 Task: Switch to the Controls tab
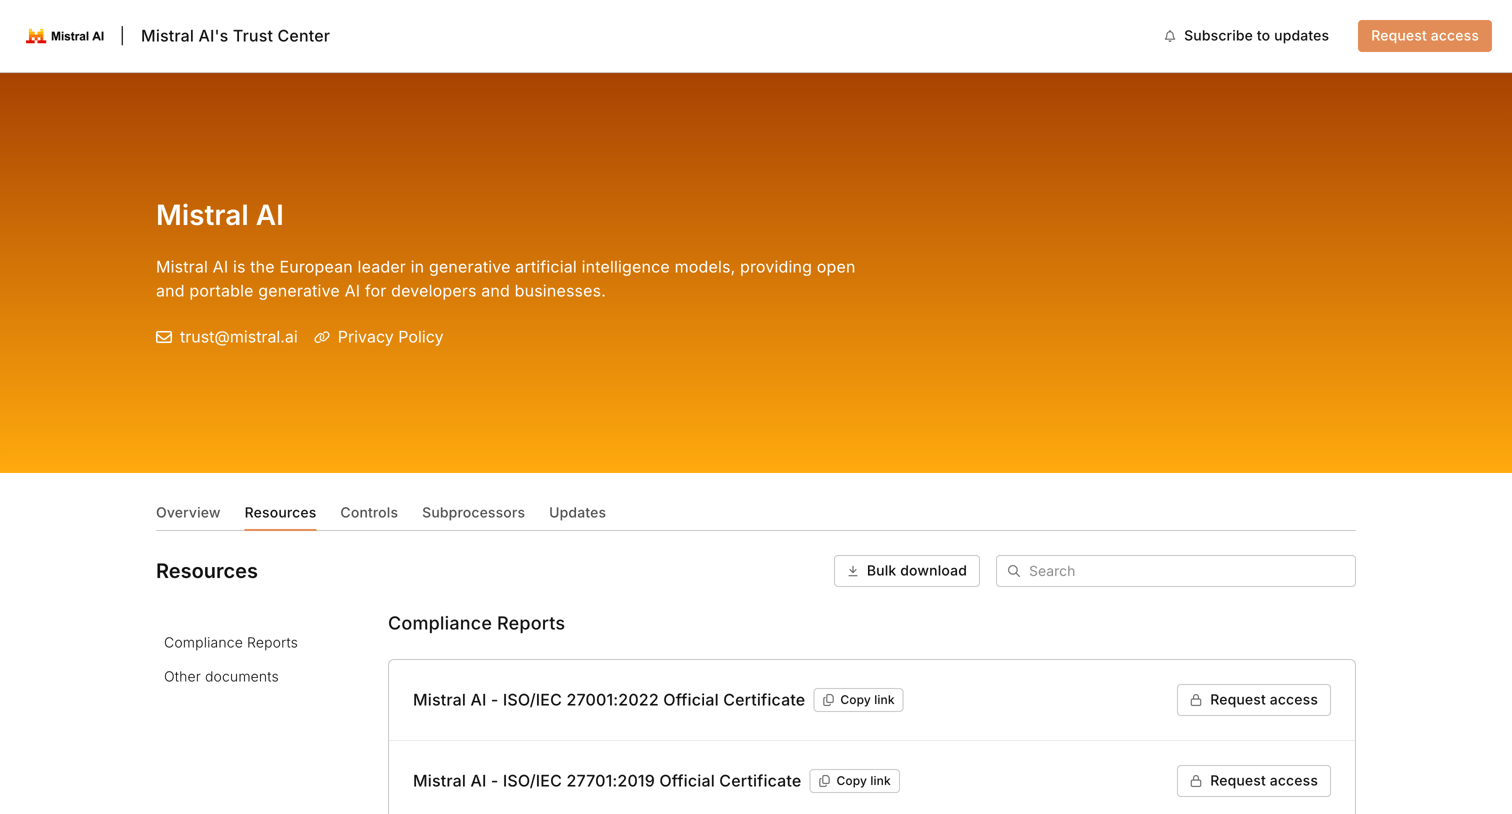click(369, 513)
